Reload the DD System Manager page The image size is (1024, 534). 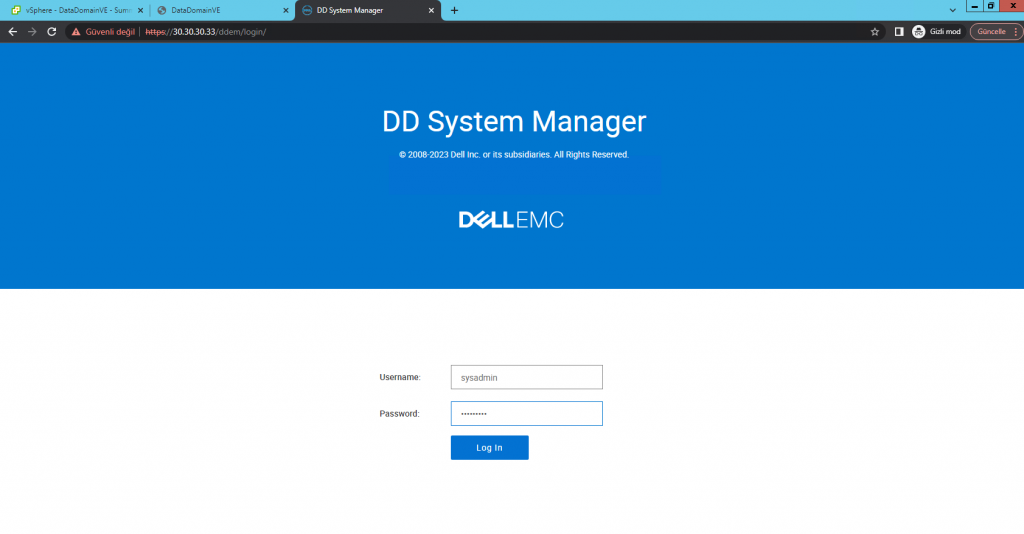point(51,32)
